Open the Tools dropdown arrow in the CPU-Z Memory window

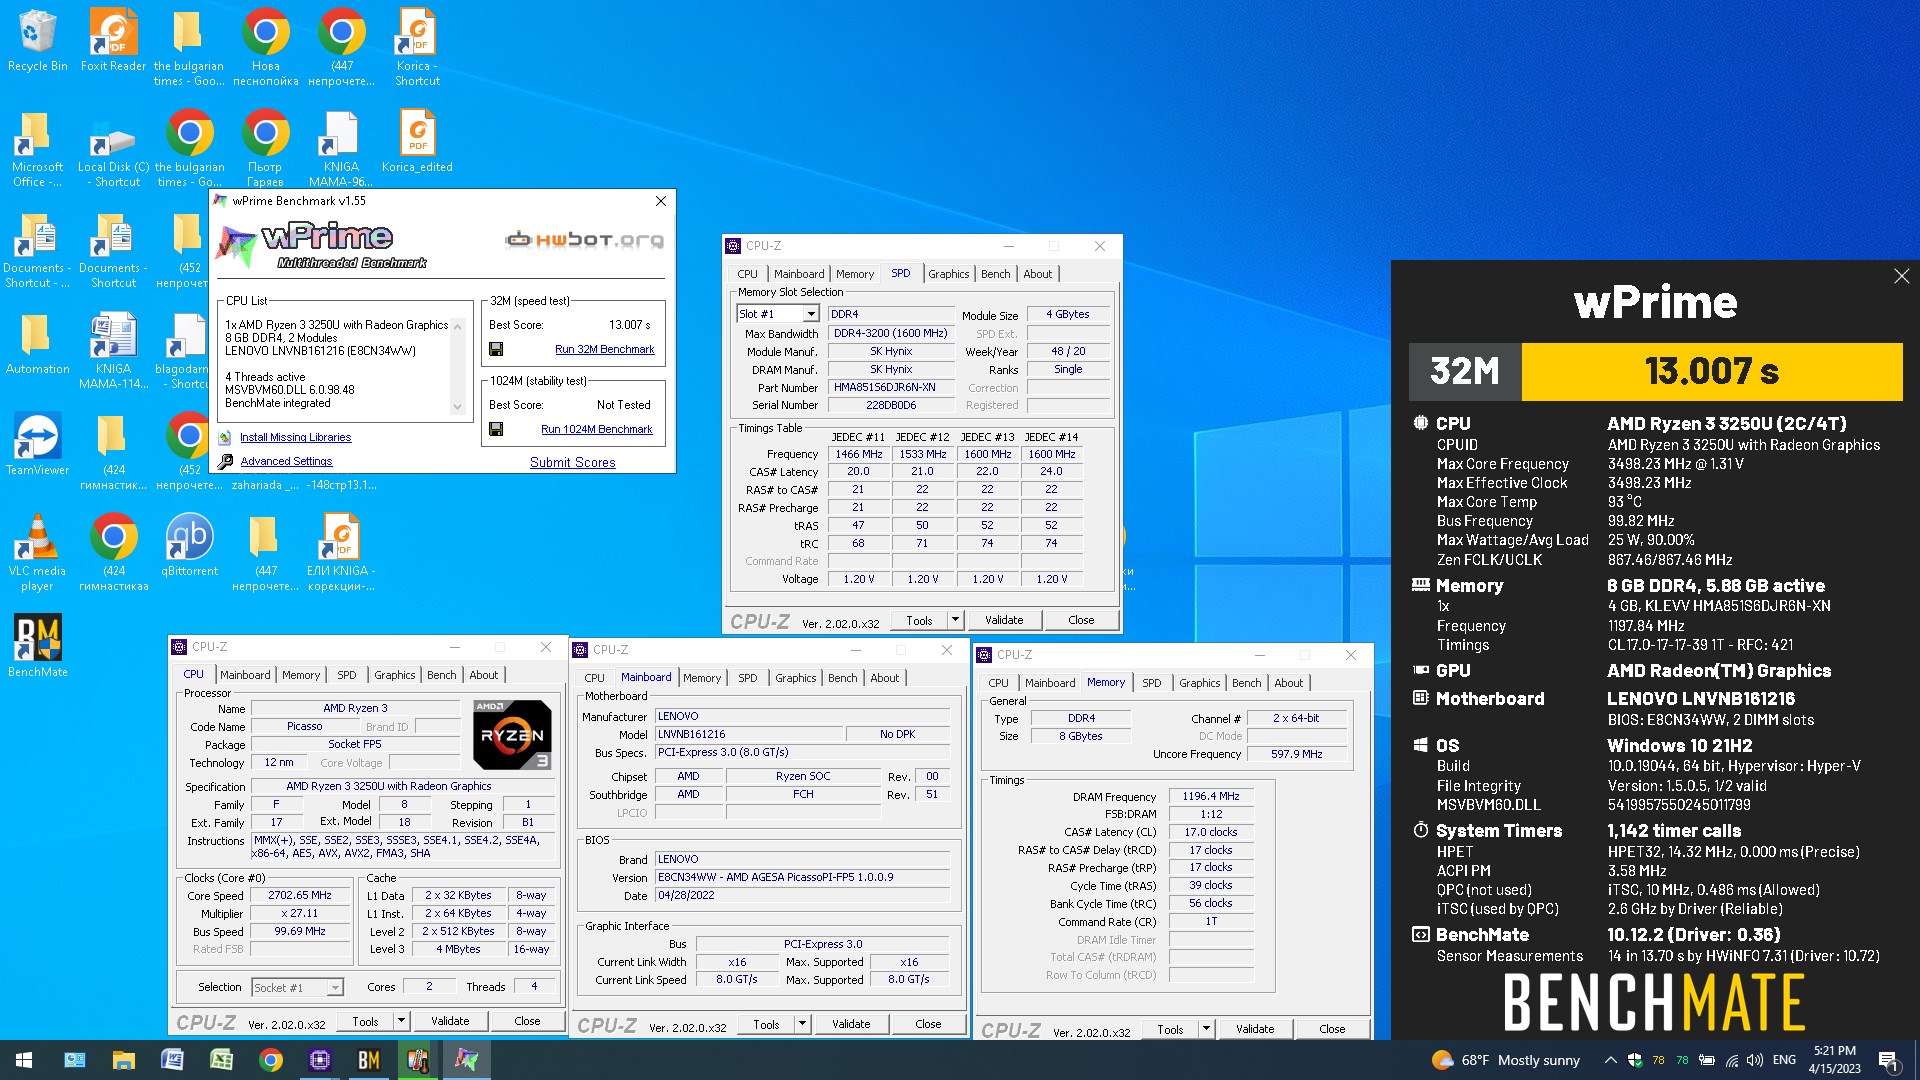(1206, 1029)
